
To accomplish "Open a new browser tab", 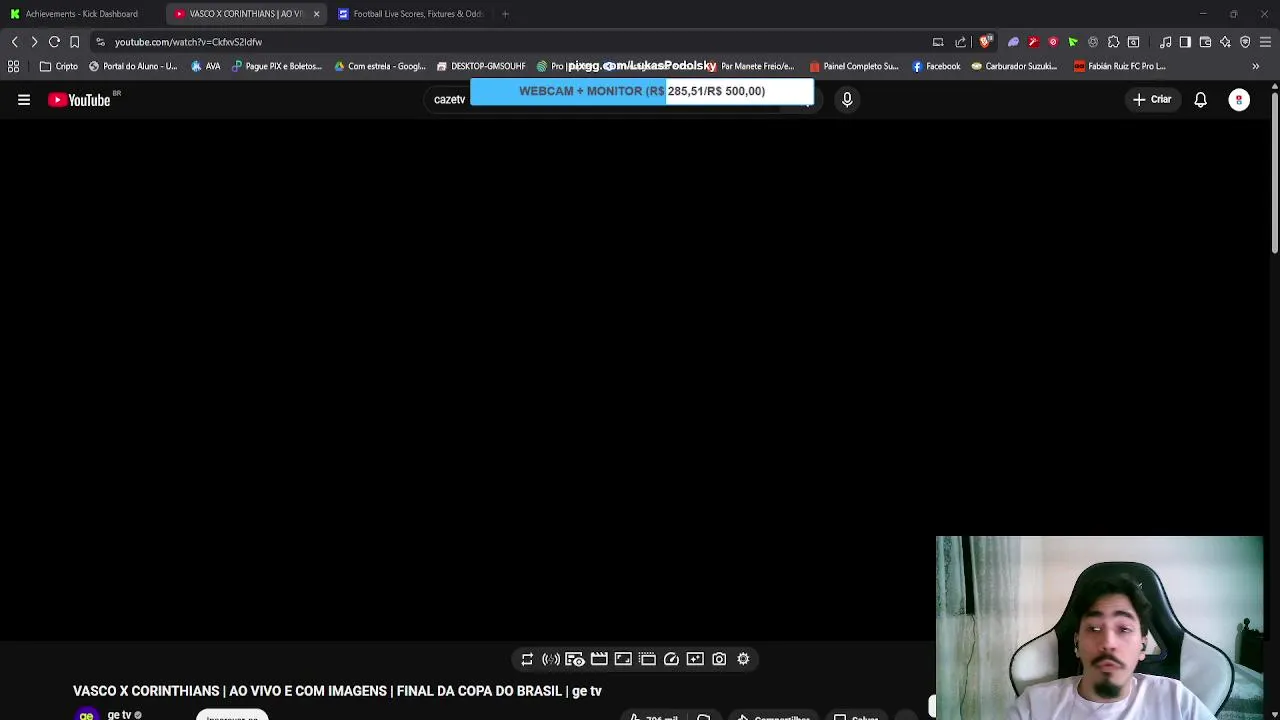I will click(x=505, y=14).
